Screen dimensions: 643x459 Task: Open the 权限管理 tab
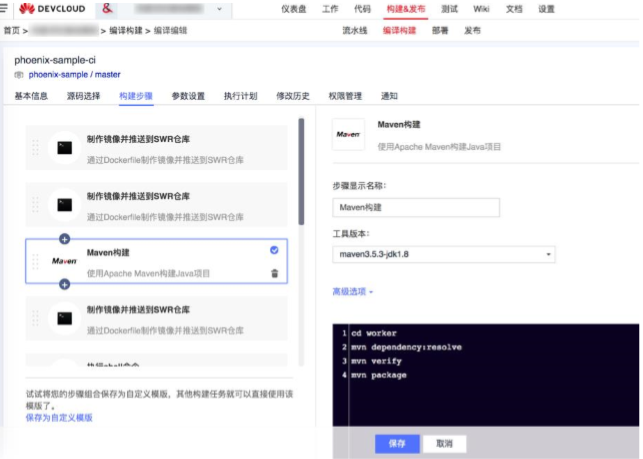tap(345, 96)
